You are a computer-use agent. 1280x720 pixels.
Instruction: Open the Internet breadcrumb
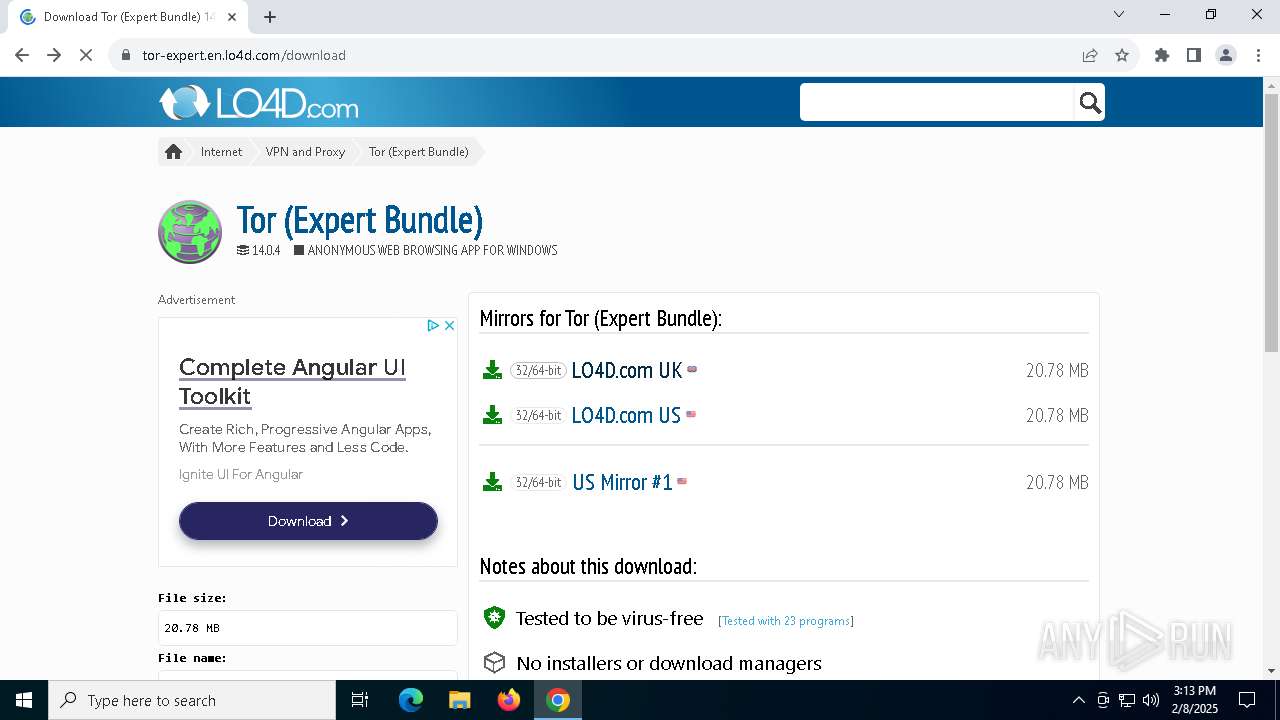(221, 152)
